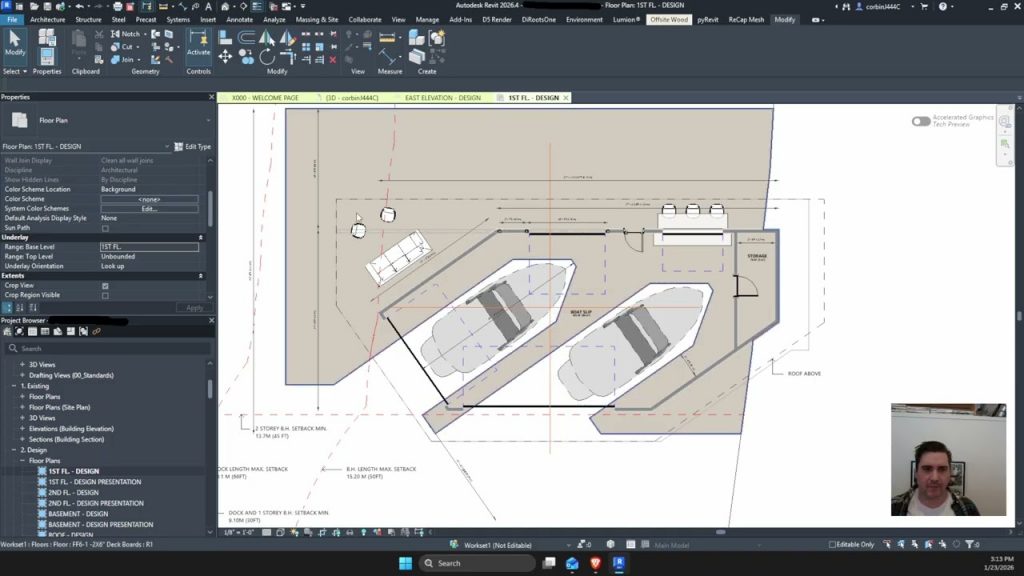Viewport: 1024px width, 576px height.
Task: Switch to the EAST ELEVATION - DESIGN tab
Action: (441, 98)
